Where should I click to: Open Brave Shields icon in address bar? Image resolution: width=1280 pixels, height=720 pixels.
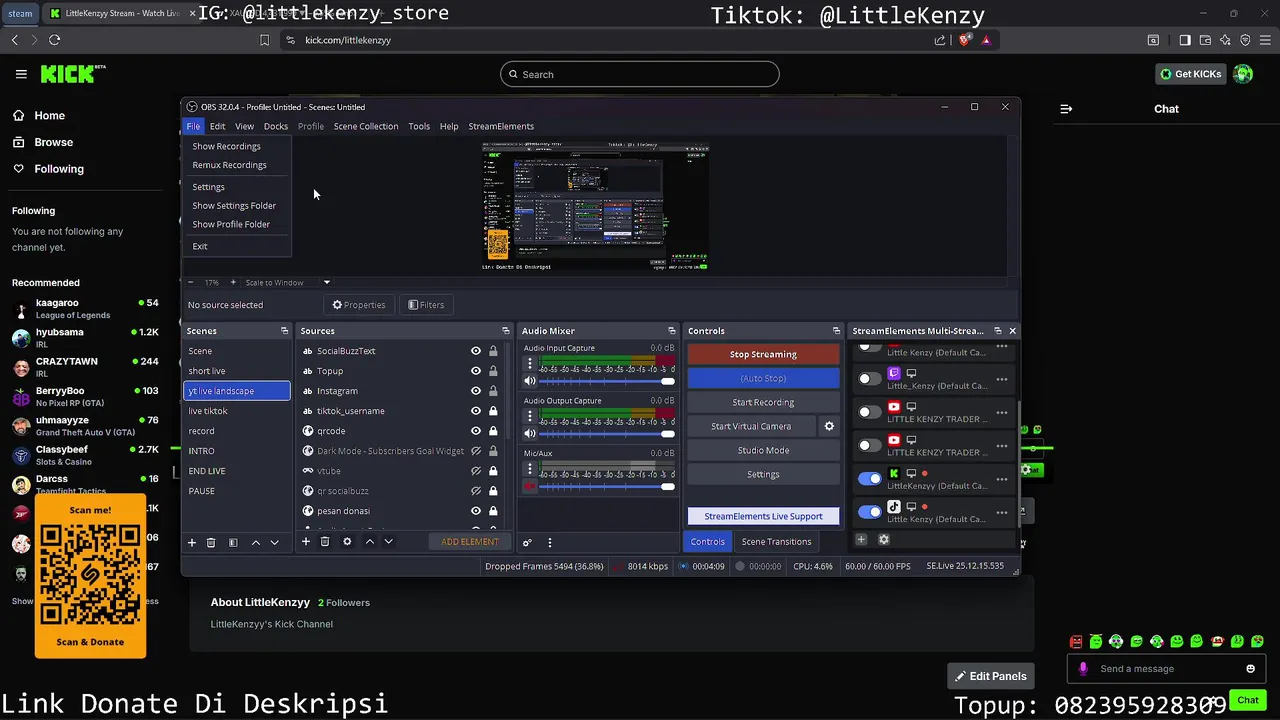tap(965, 40)
